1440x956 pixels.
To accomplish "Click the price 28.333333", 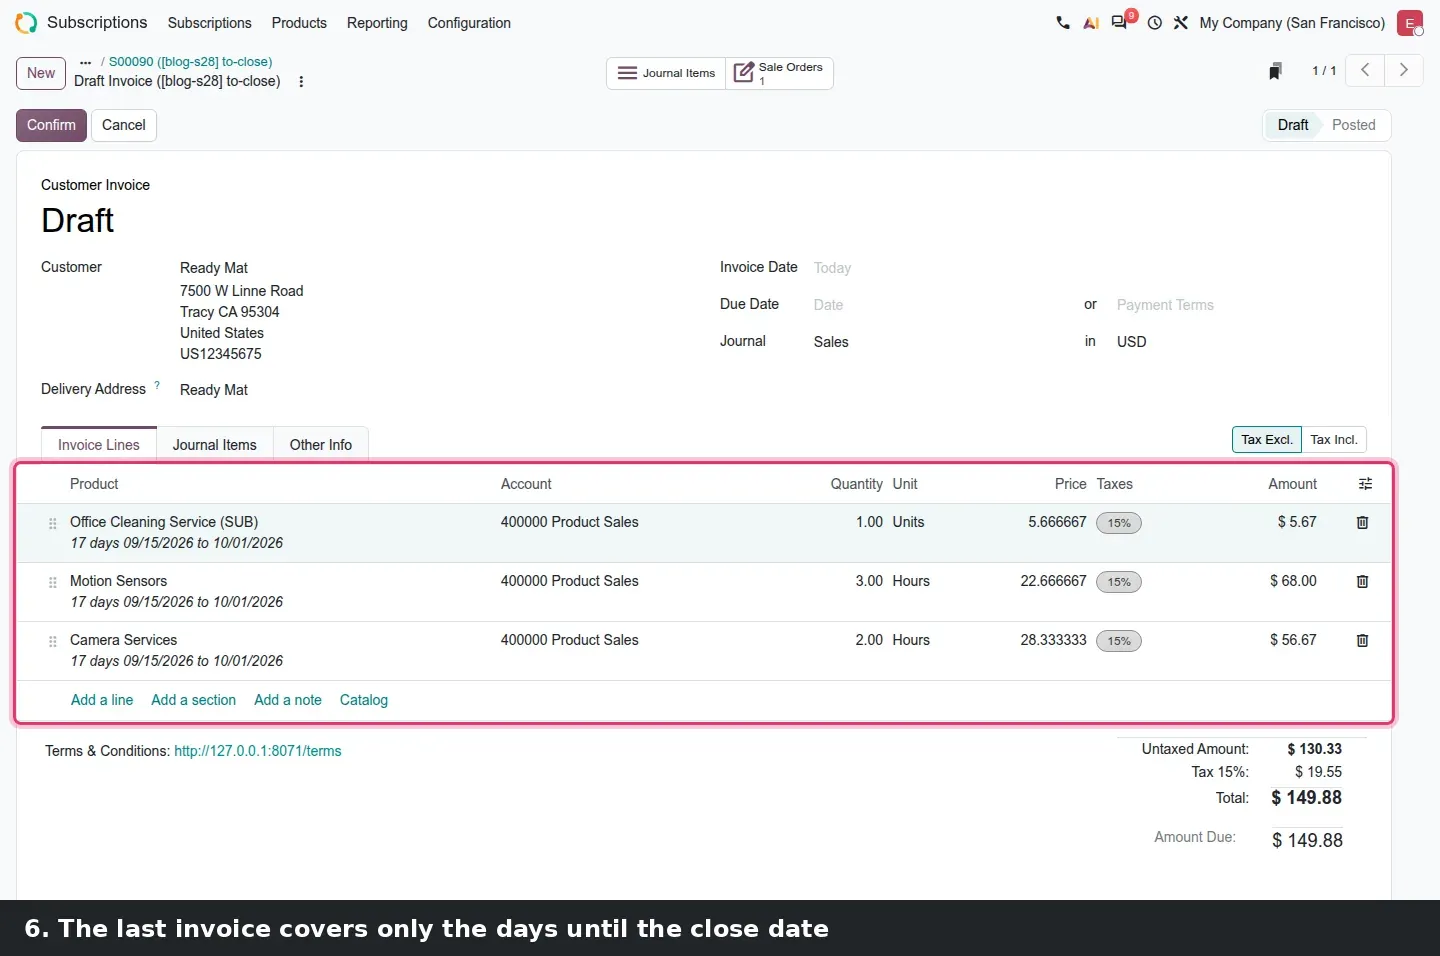I will point(1053,640).
